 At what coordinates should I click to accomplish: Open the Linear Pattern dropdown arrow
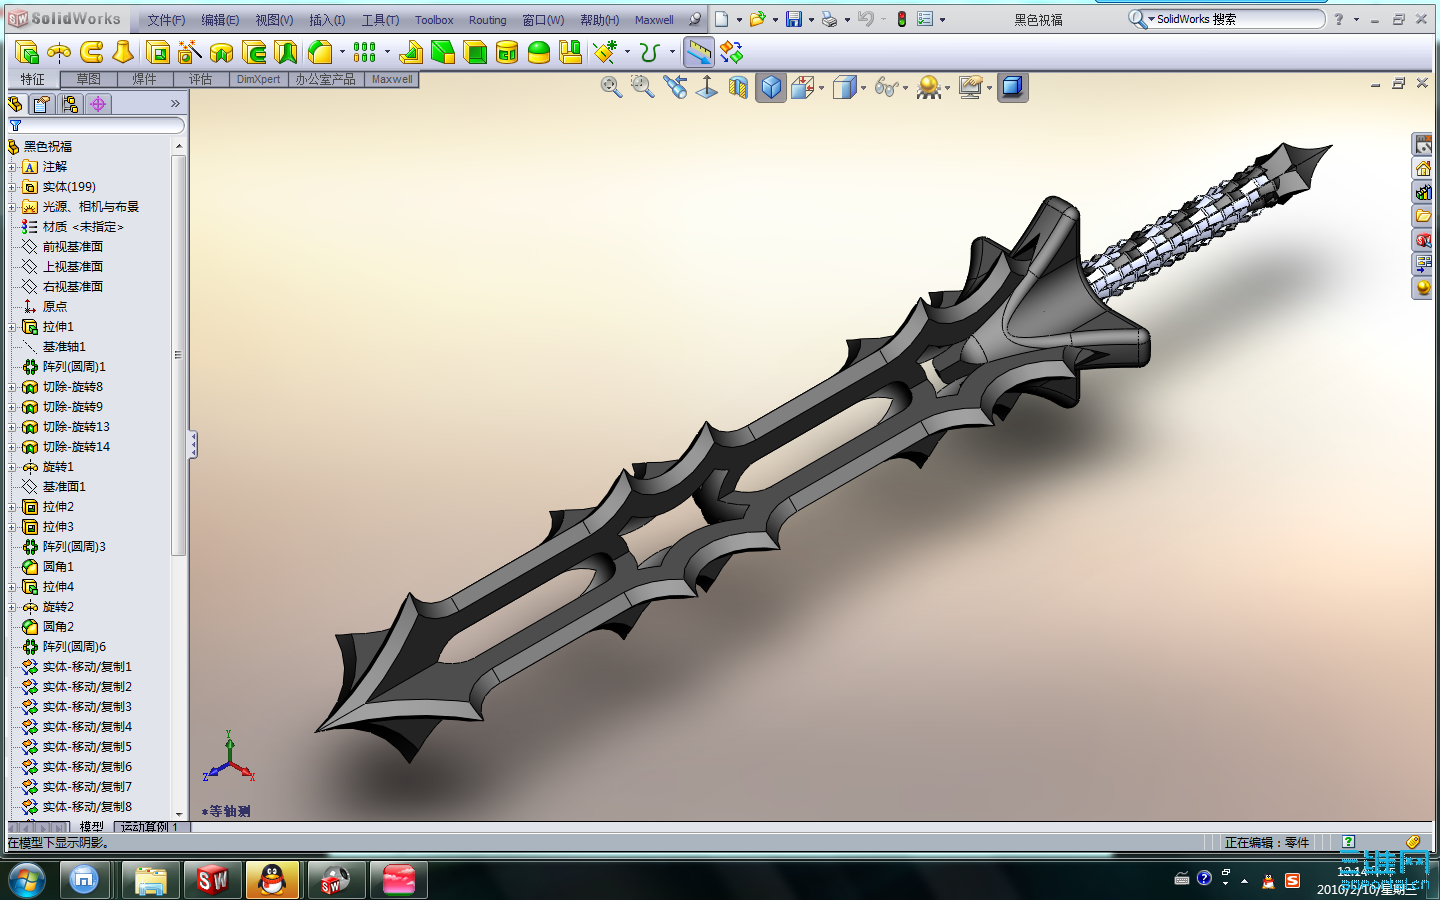(387, 52)
